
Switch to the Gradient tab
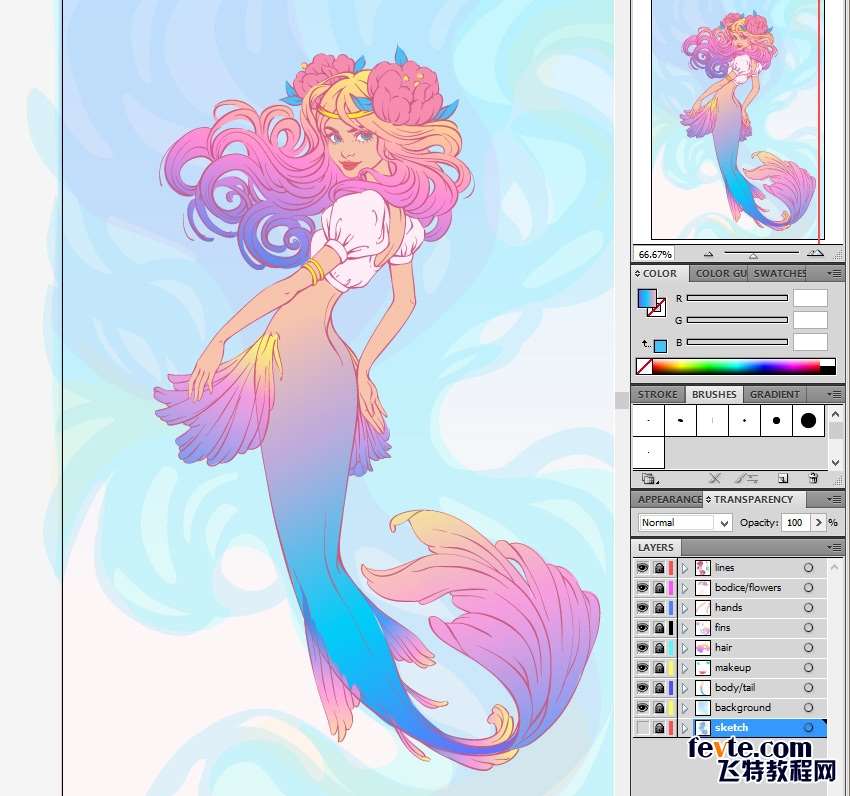click(x=775, y=395)
